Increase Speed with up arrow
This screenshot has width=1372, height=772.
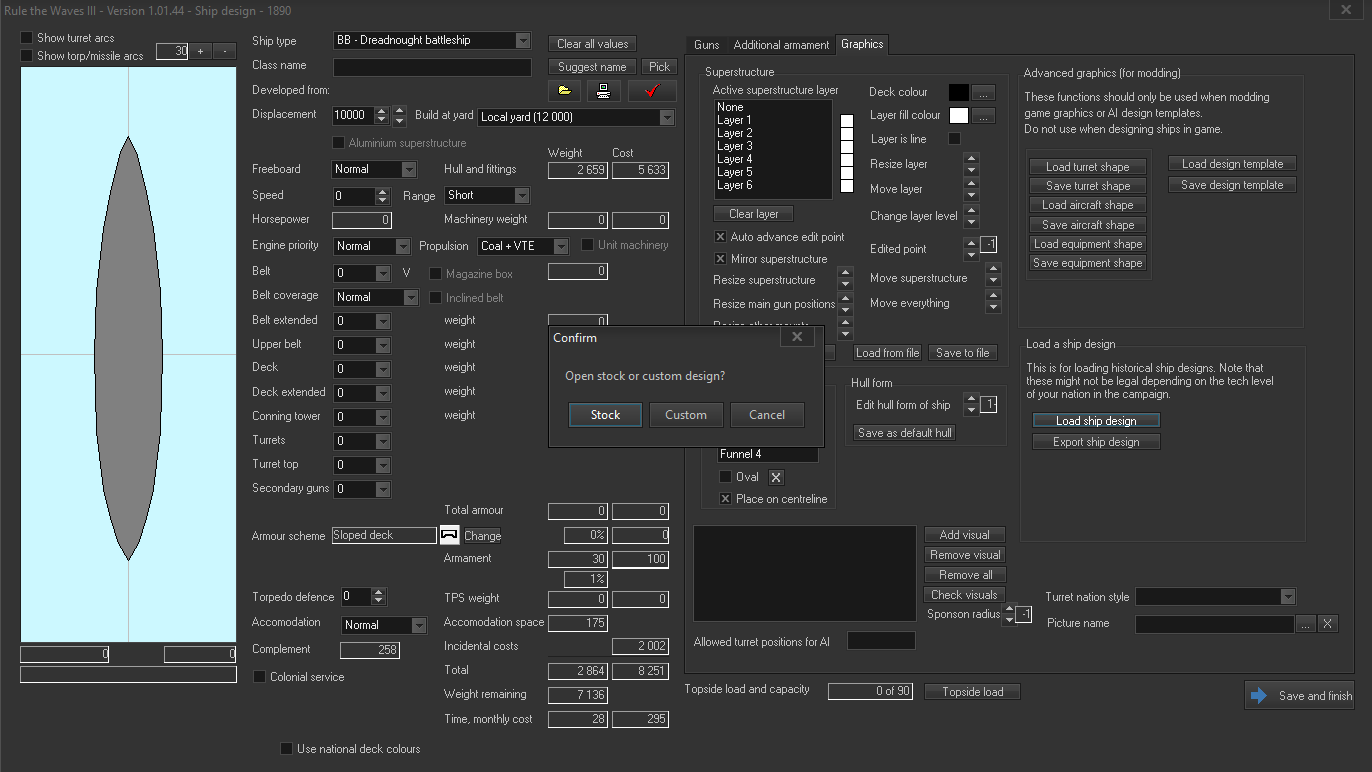pos(382,191)
